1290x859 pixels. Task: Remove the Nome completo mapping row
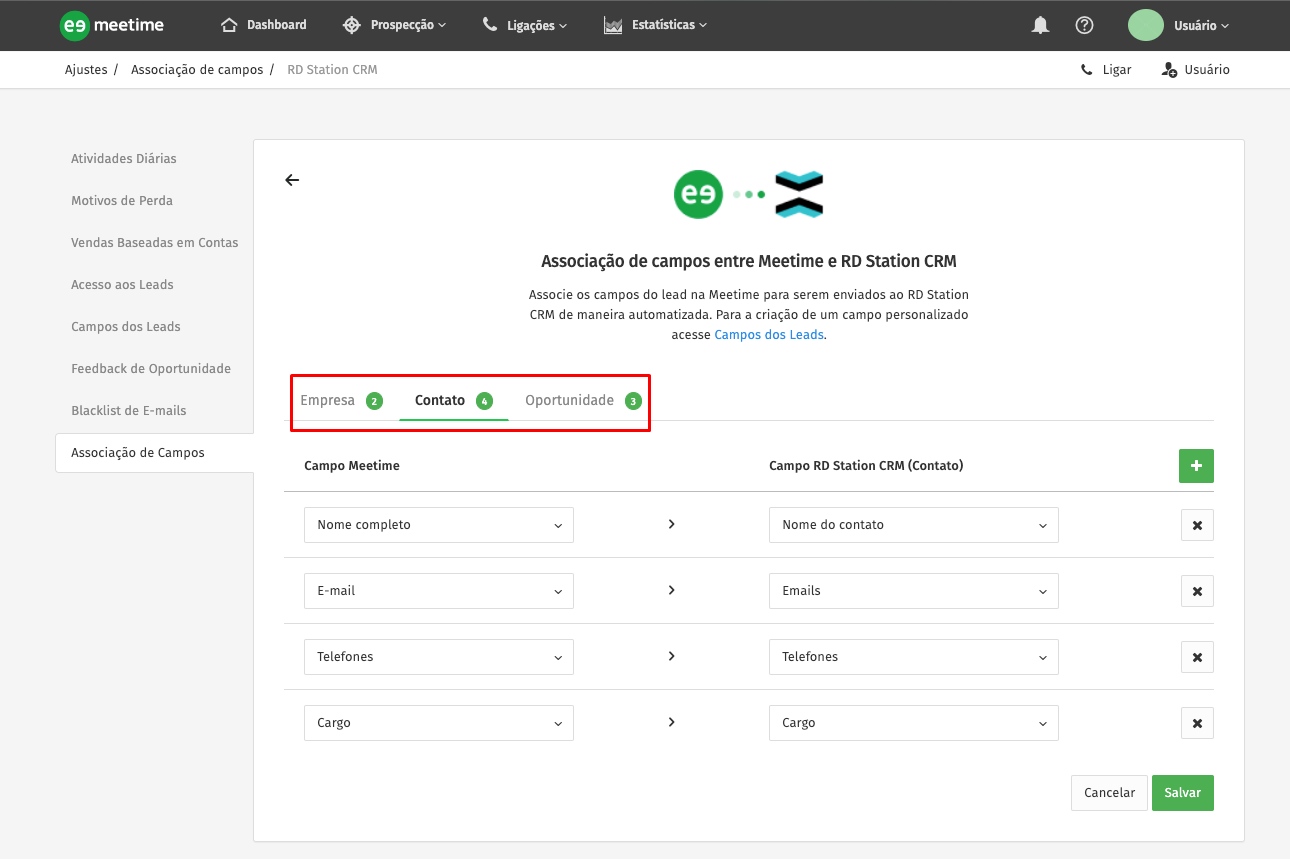coord(1197,525)
